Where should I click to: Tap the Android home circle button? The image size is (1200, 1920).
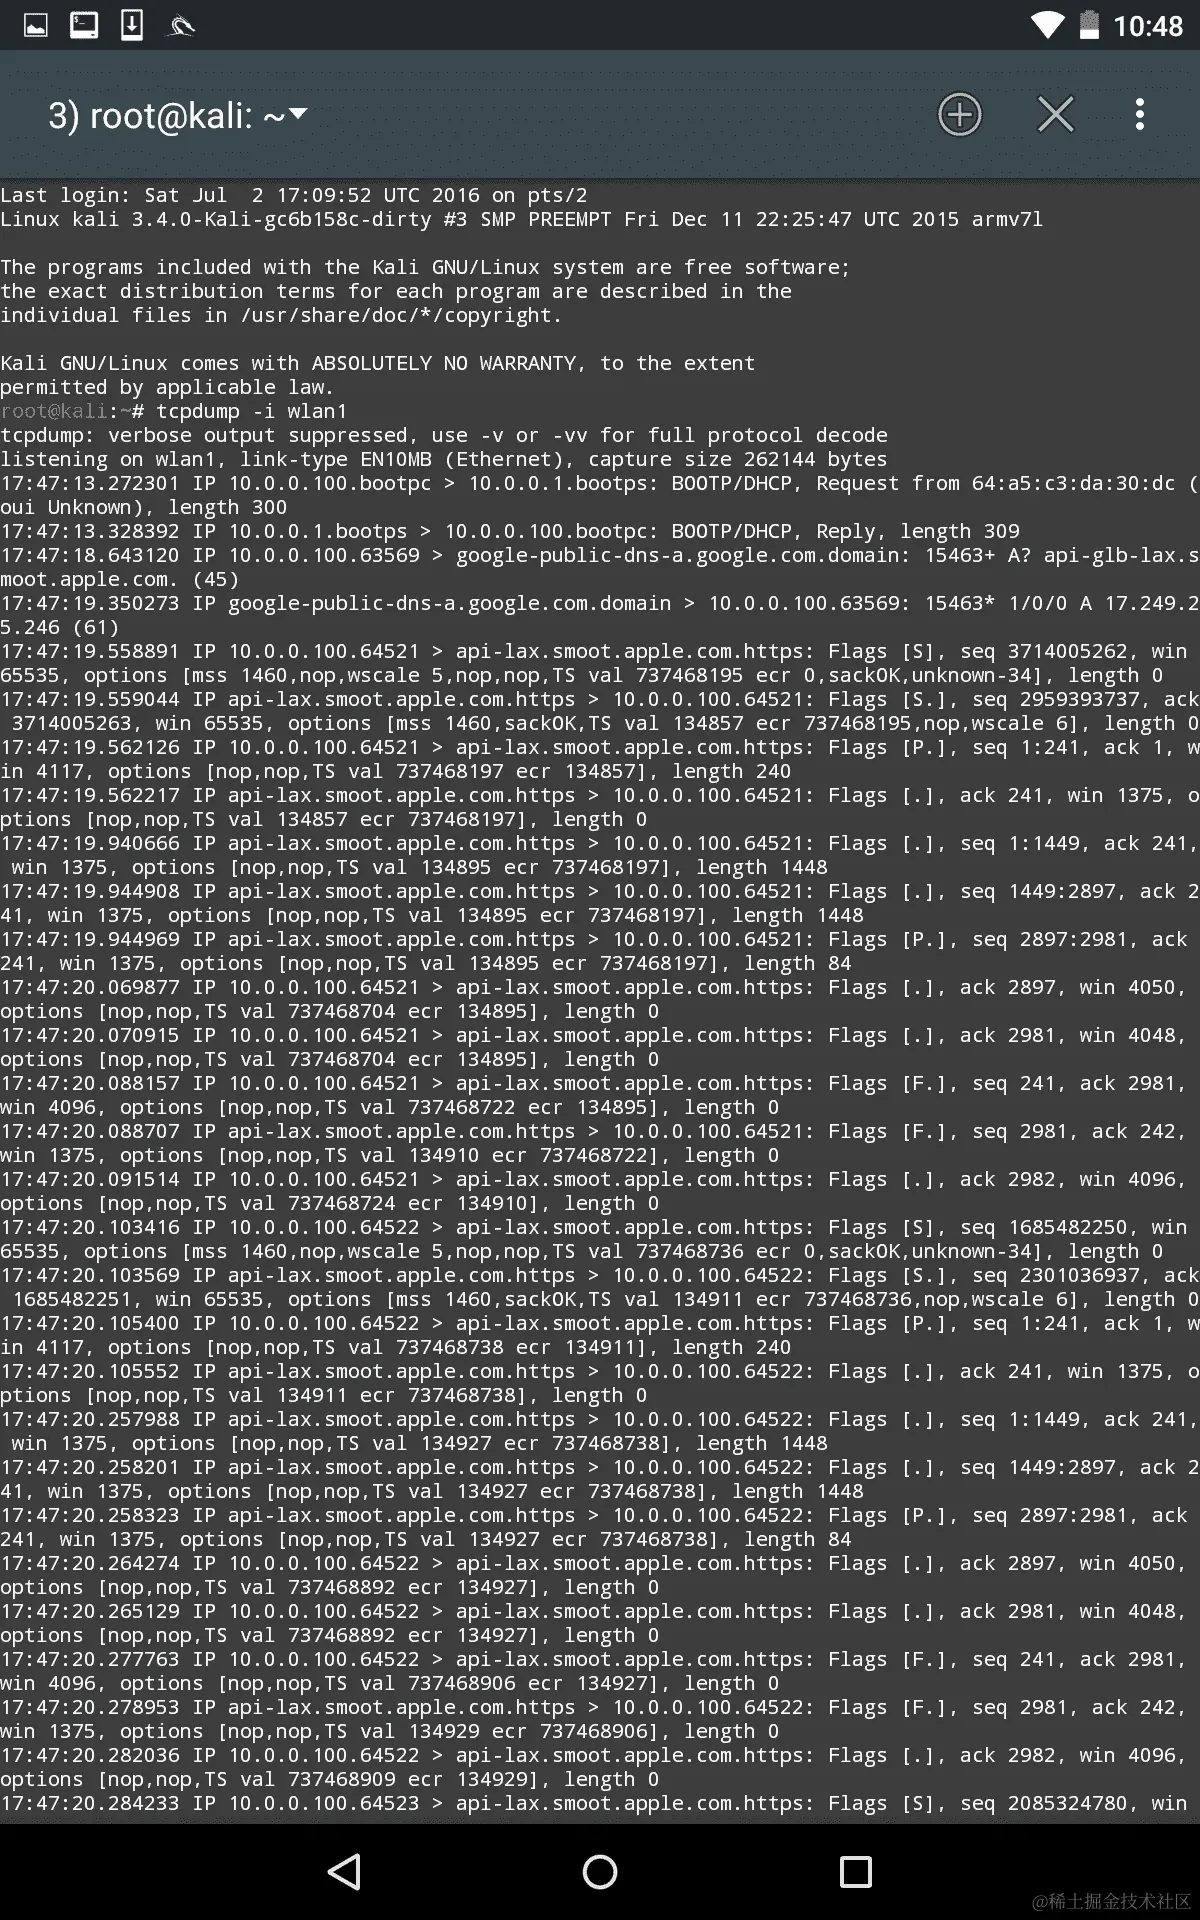(x=600, y=1871)
